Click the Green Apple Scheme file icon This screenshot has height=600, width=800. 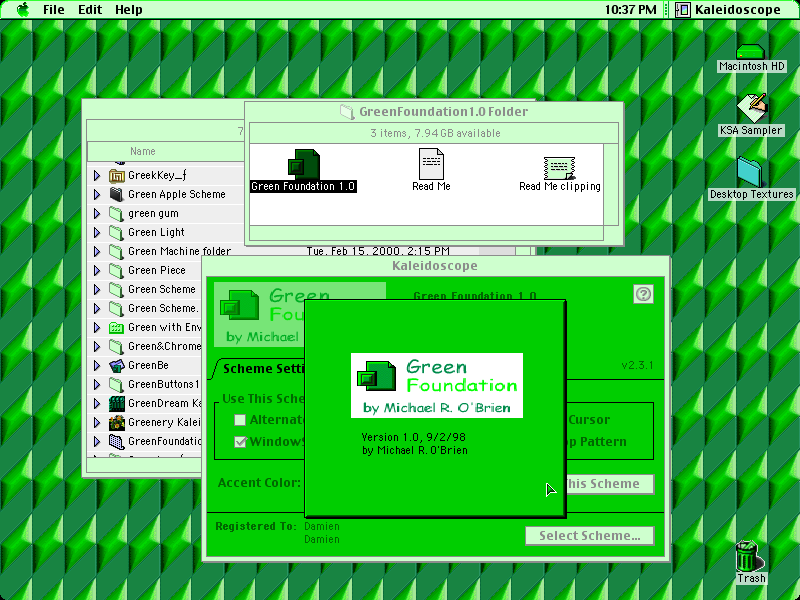click(x=117, y=194)
